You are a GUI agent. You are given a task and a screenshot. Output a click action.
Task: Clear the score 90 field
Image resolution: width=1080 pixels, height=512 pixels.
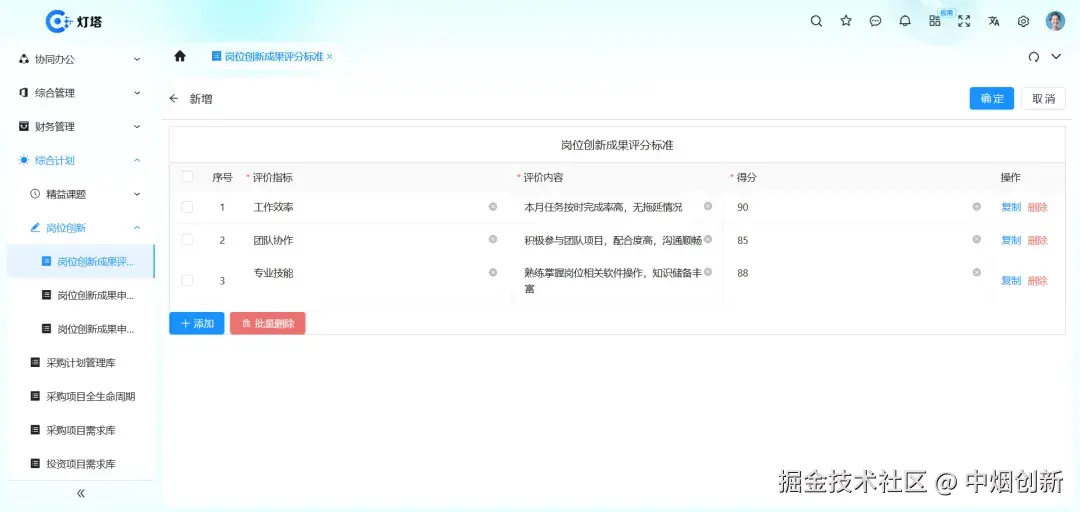click(x=976, y=207)
